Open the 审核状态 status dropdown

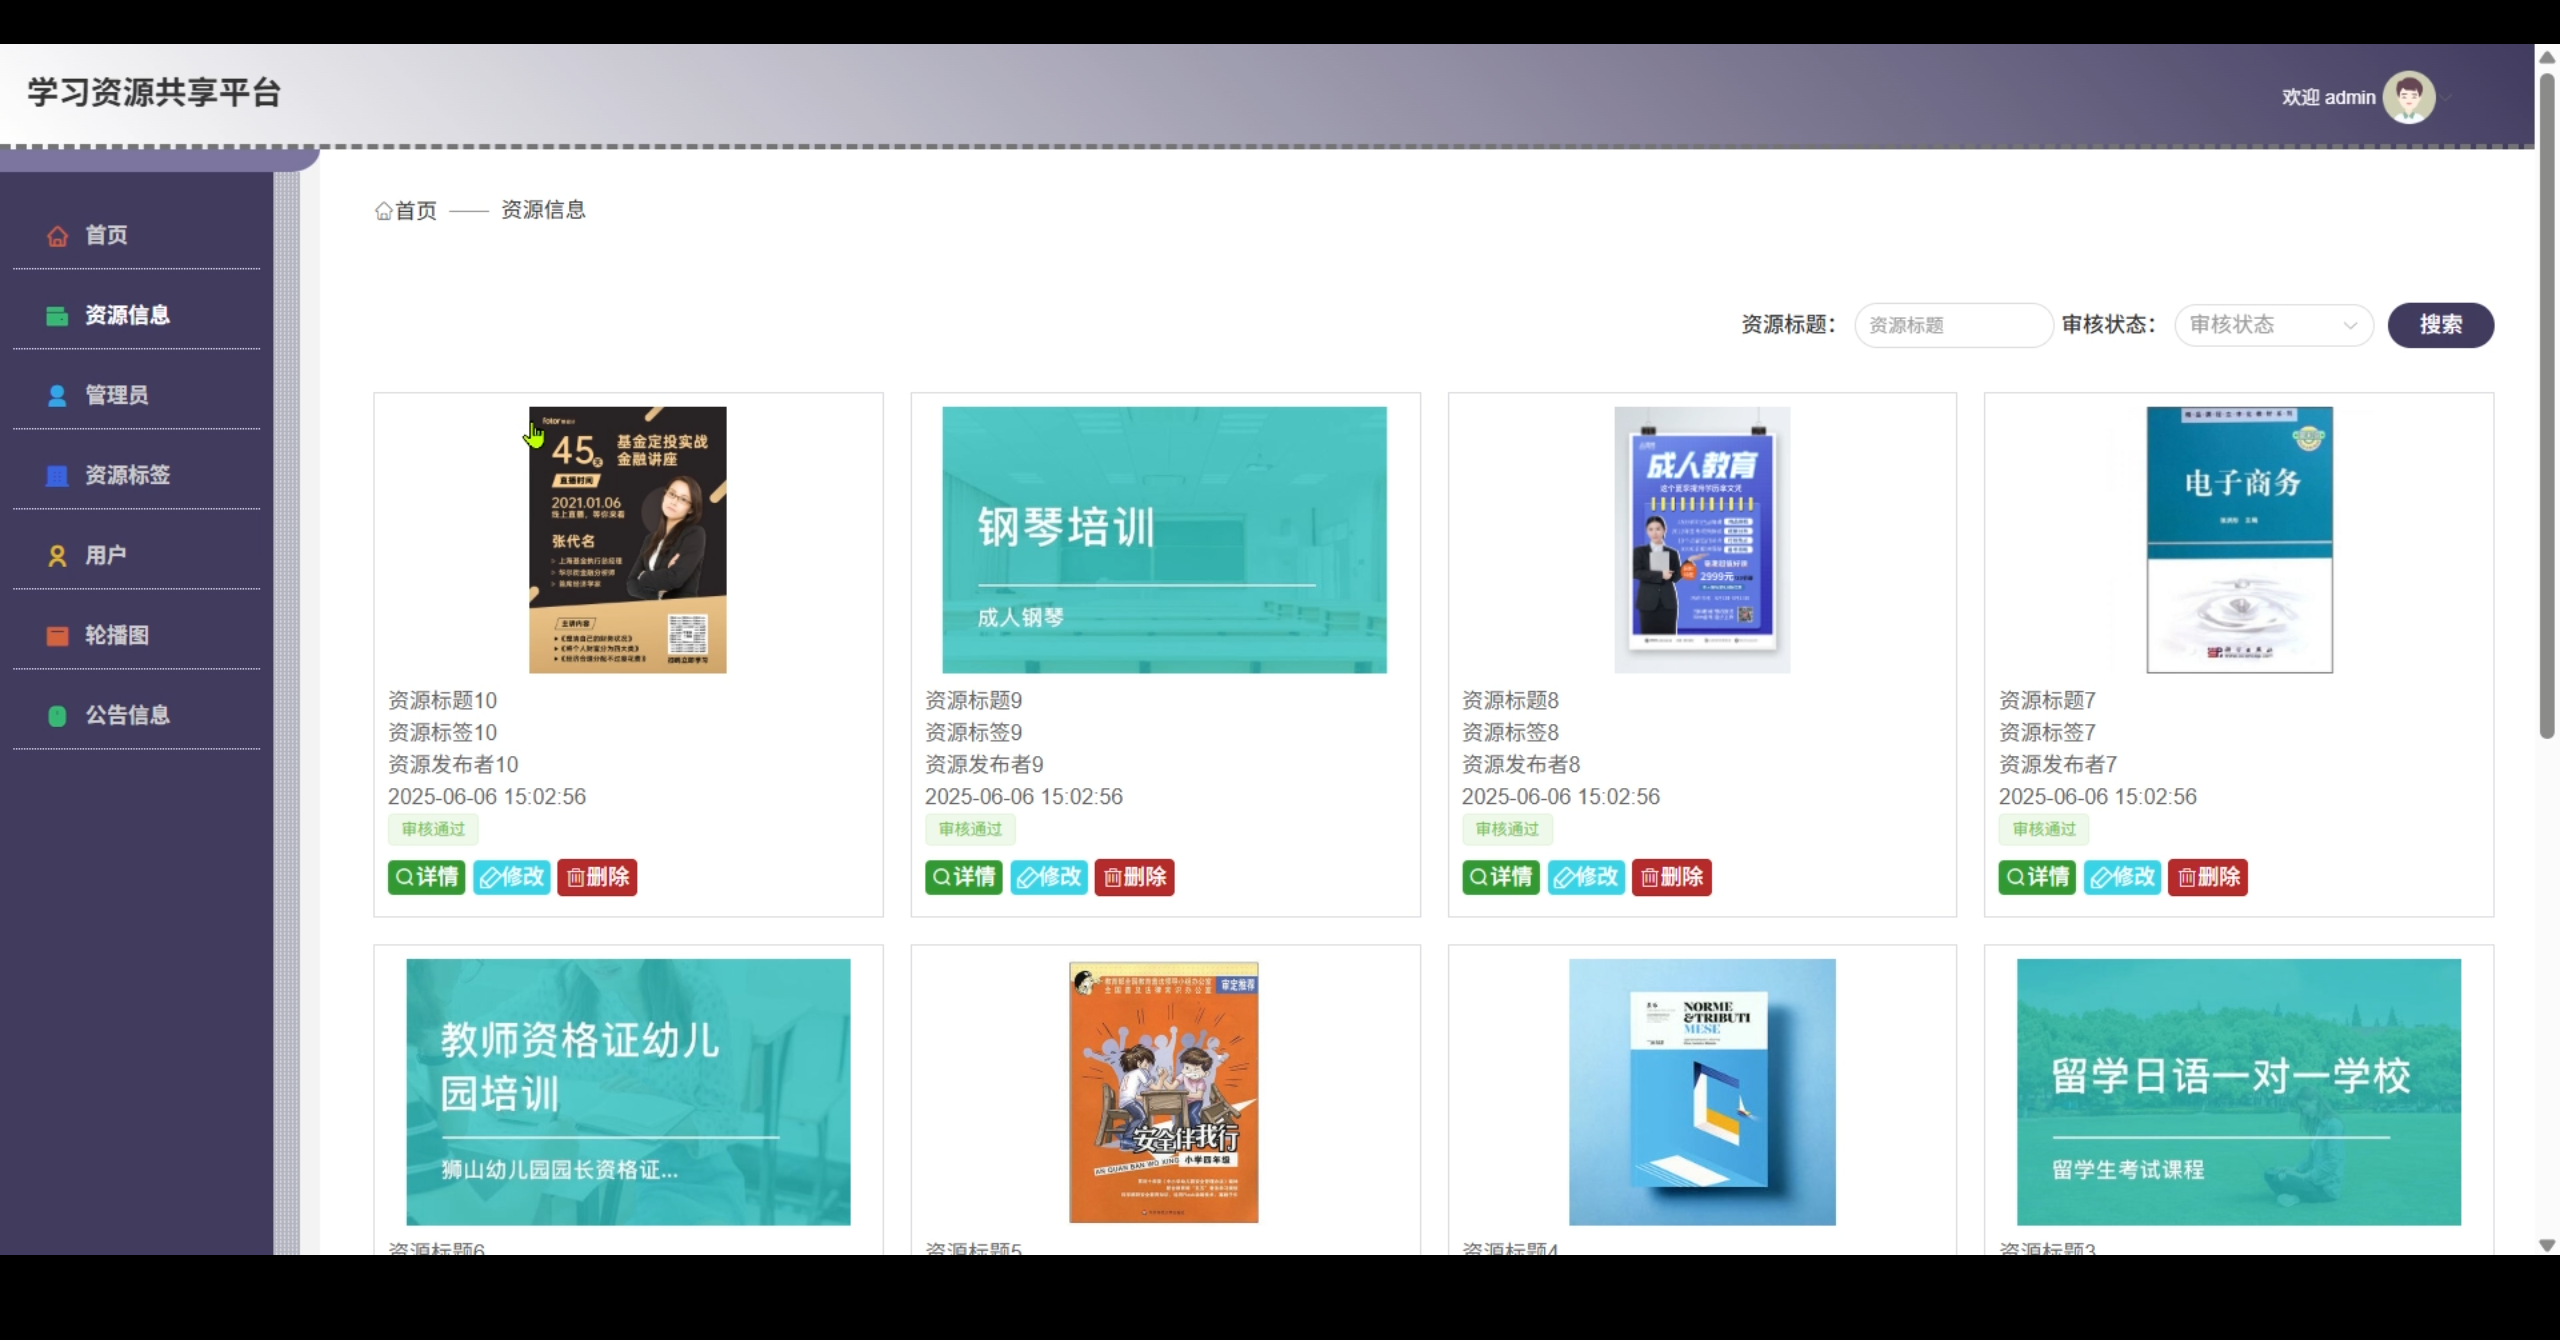tap(2273, 324)
